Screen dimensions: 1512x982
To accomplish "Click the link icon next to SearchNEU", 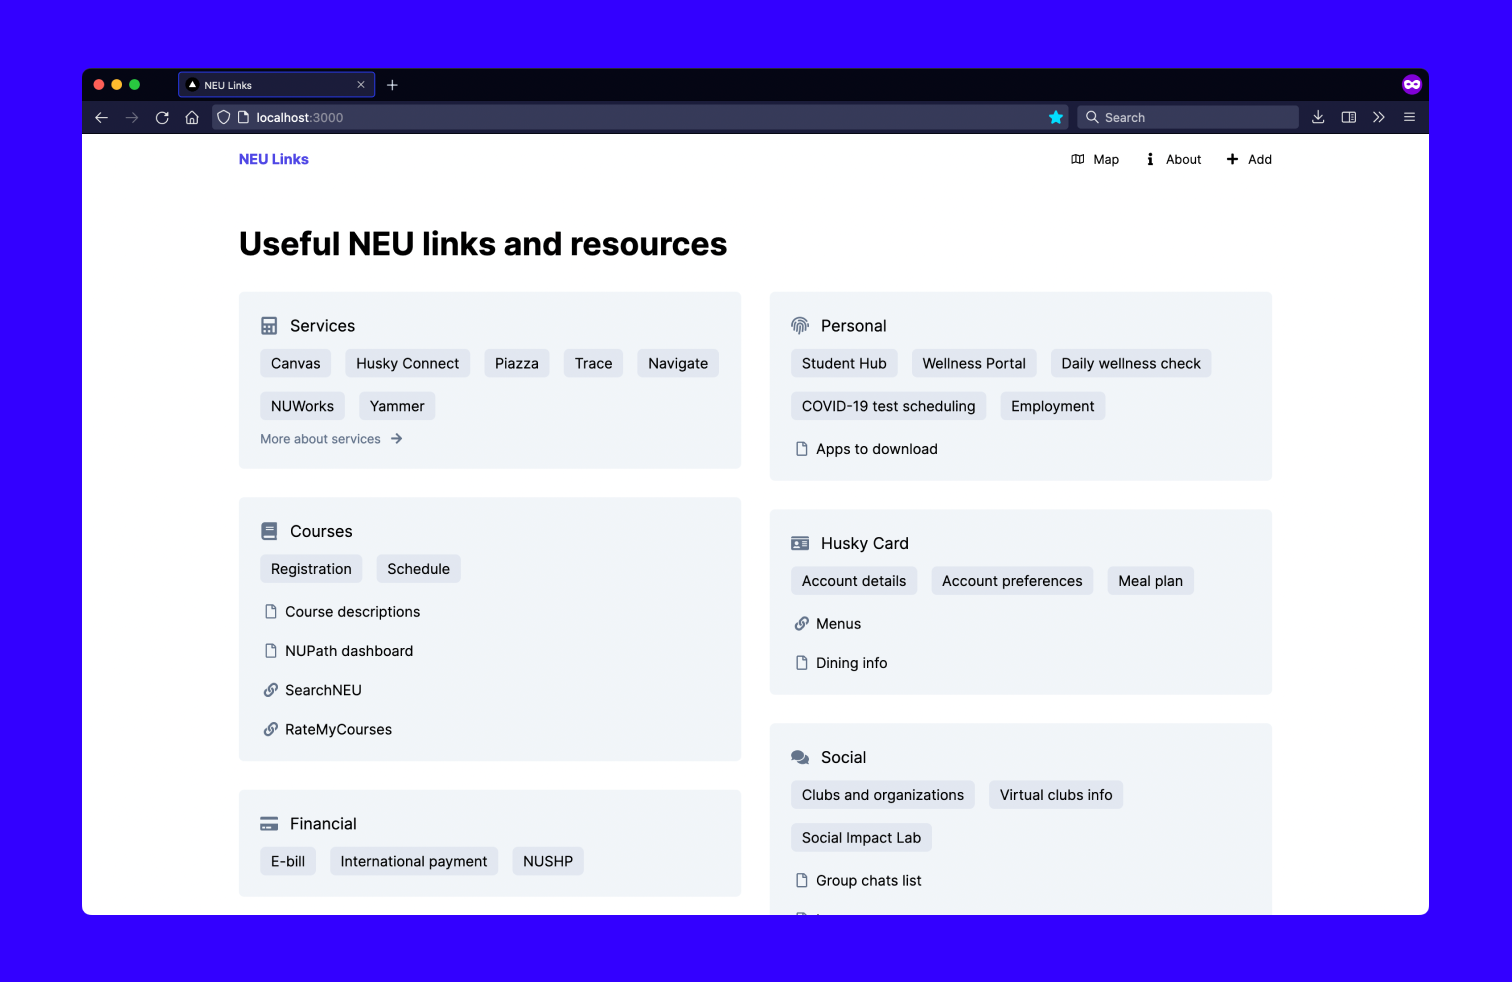I will [270, 690].
